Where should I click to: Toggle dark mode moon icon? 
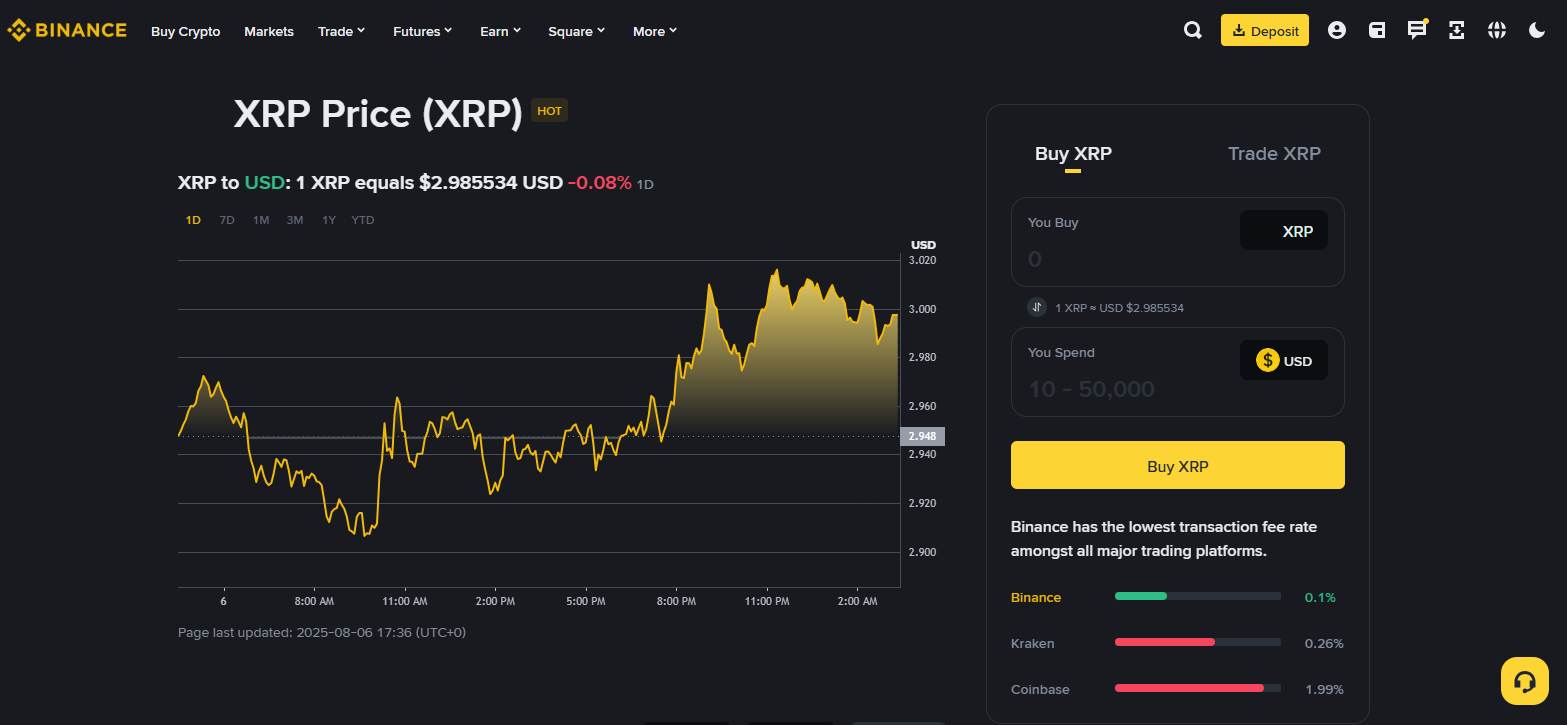tap(1537, 30)
